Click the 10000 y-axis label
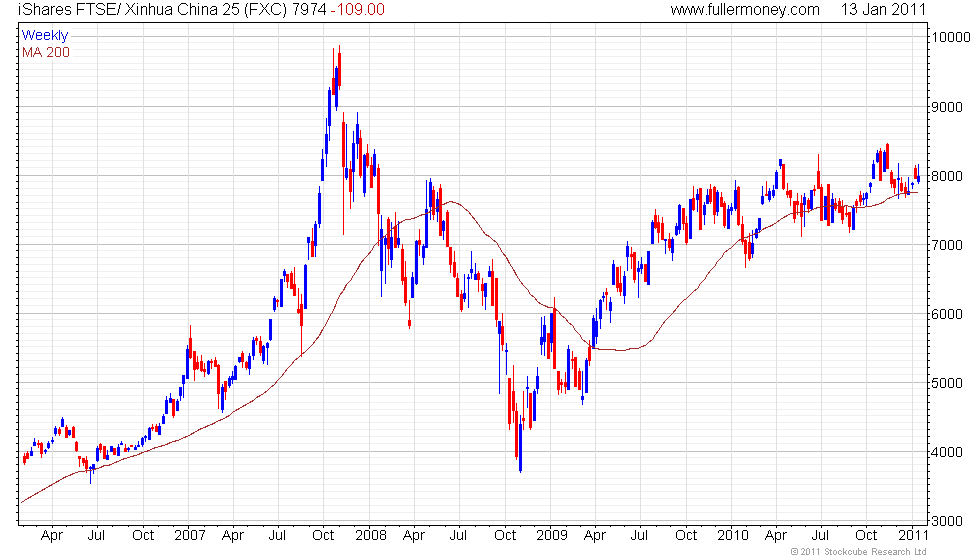Viewport: 980px width, 560px height. pos(951,37)
